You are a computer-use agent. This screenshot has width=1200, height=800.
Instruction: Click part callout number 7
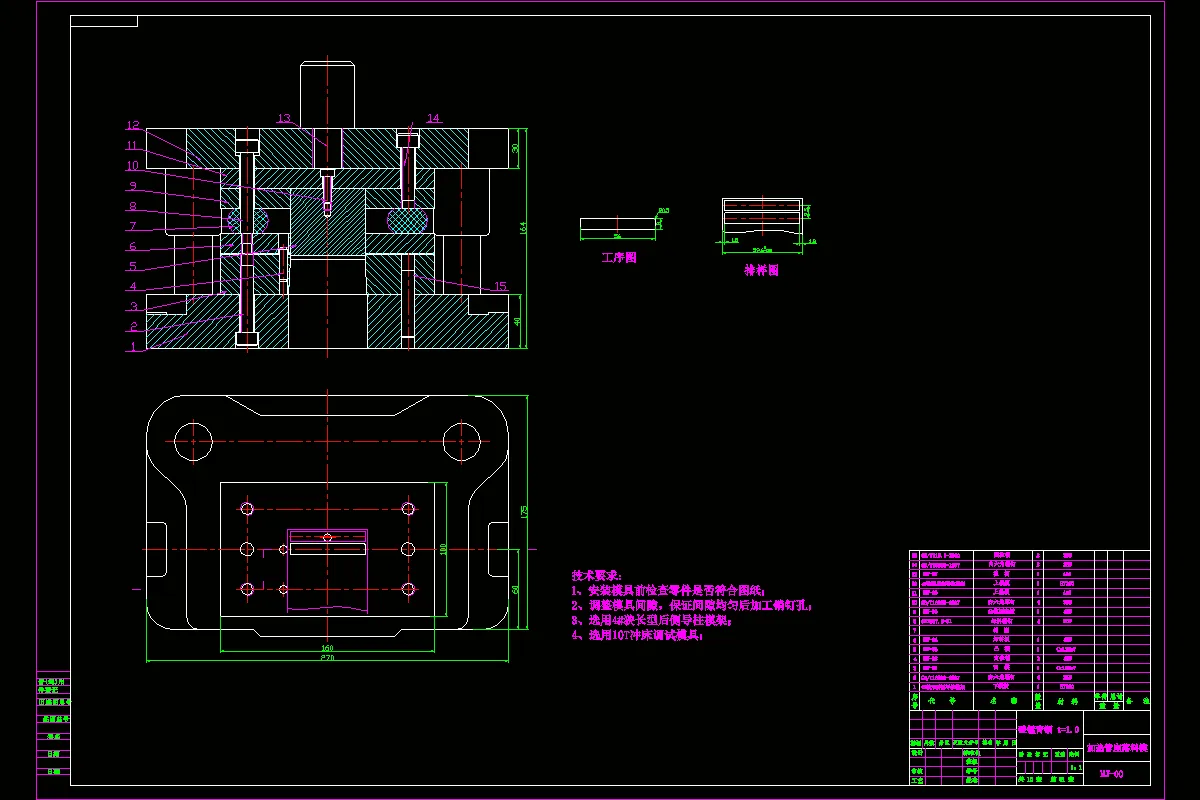point(132,226)
